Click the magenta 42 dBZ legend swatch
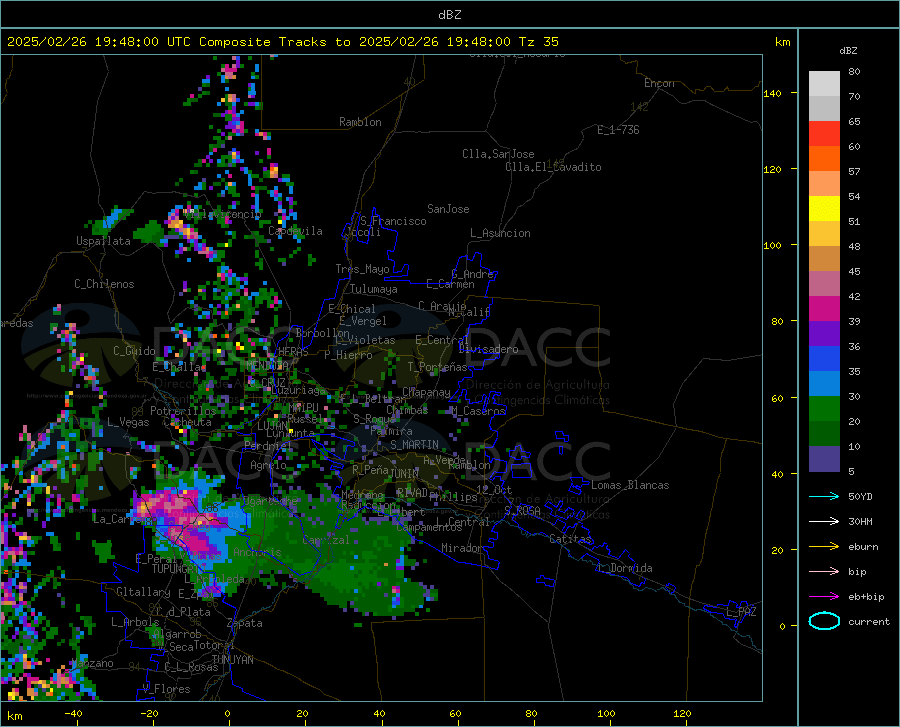 point(824,309)
